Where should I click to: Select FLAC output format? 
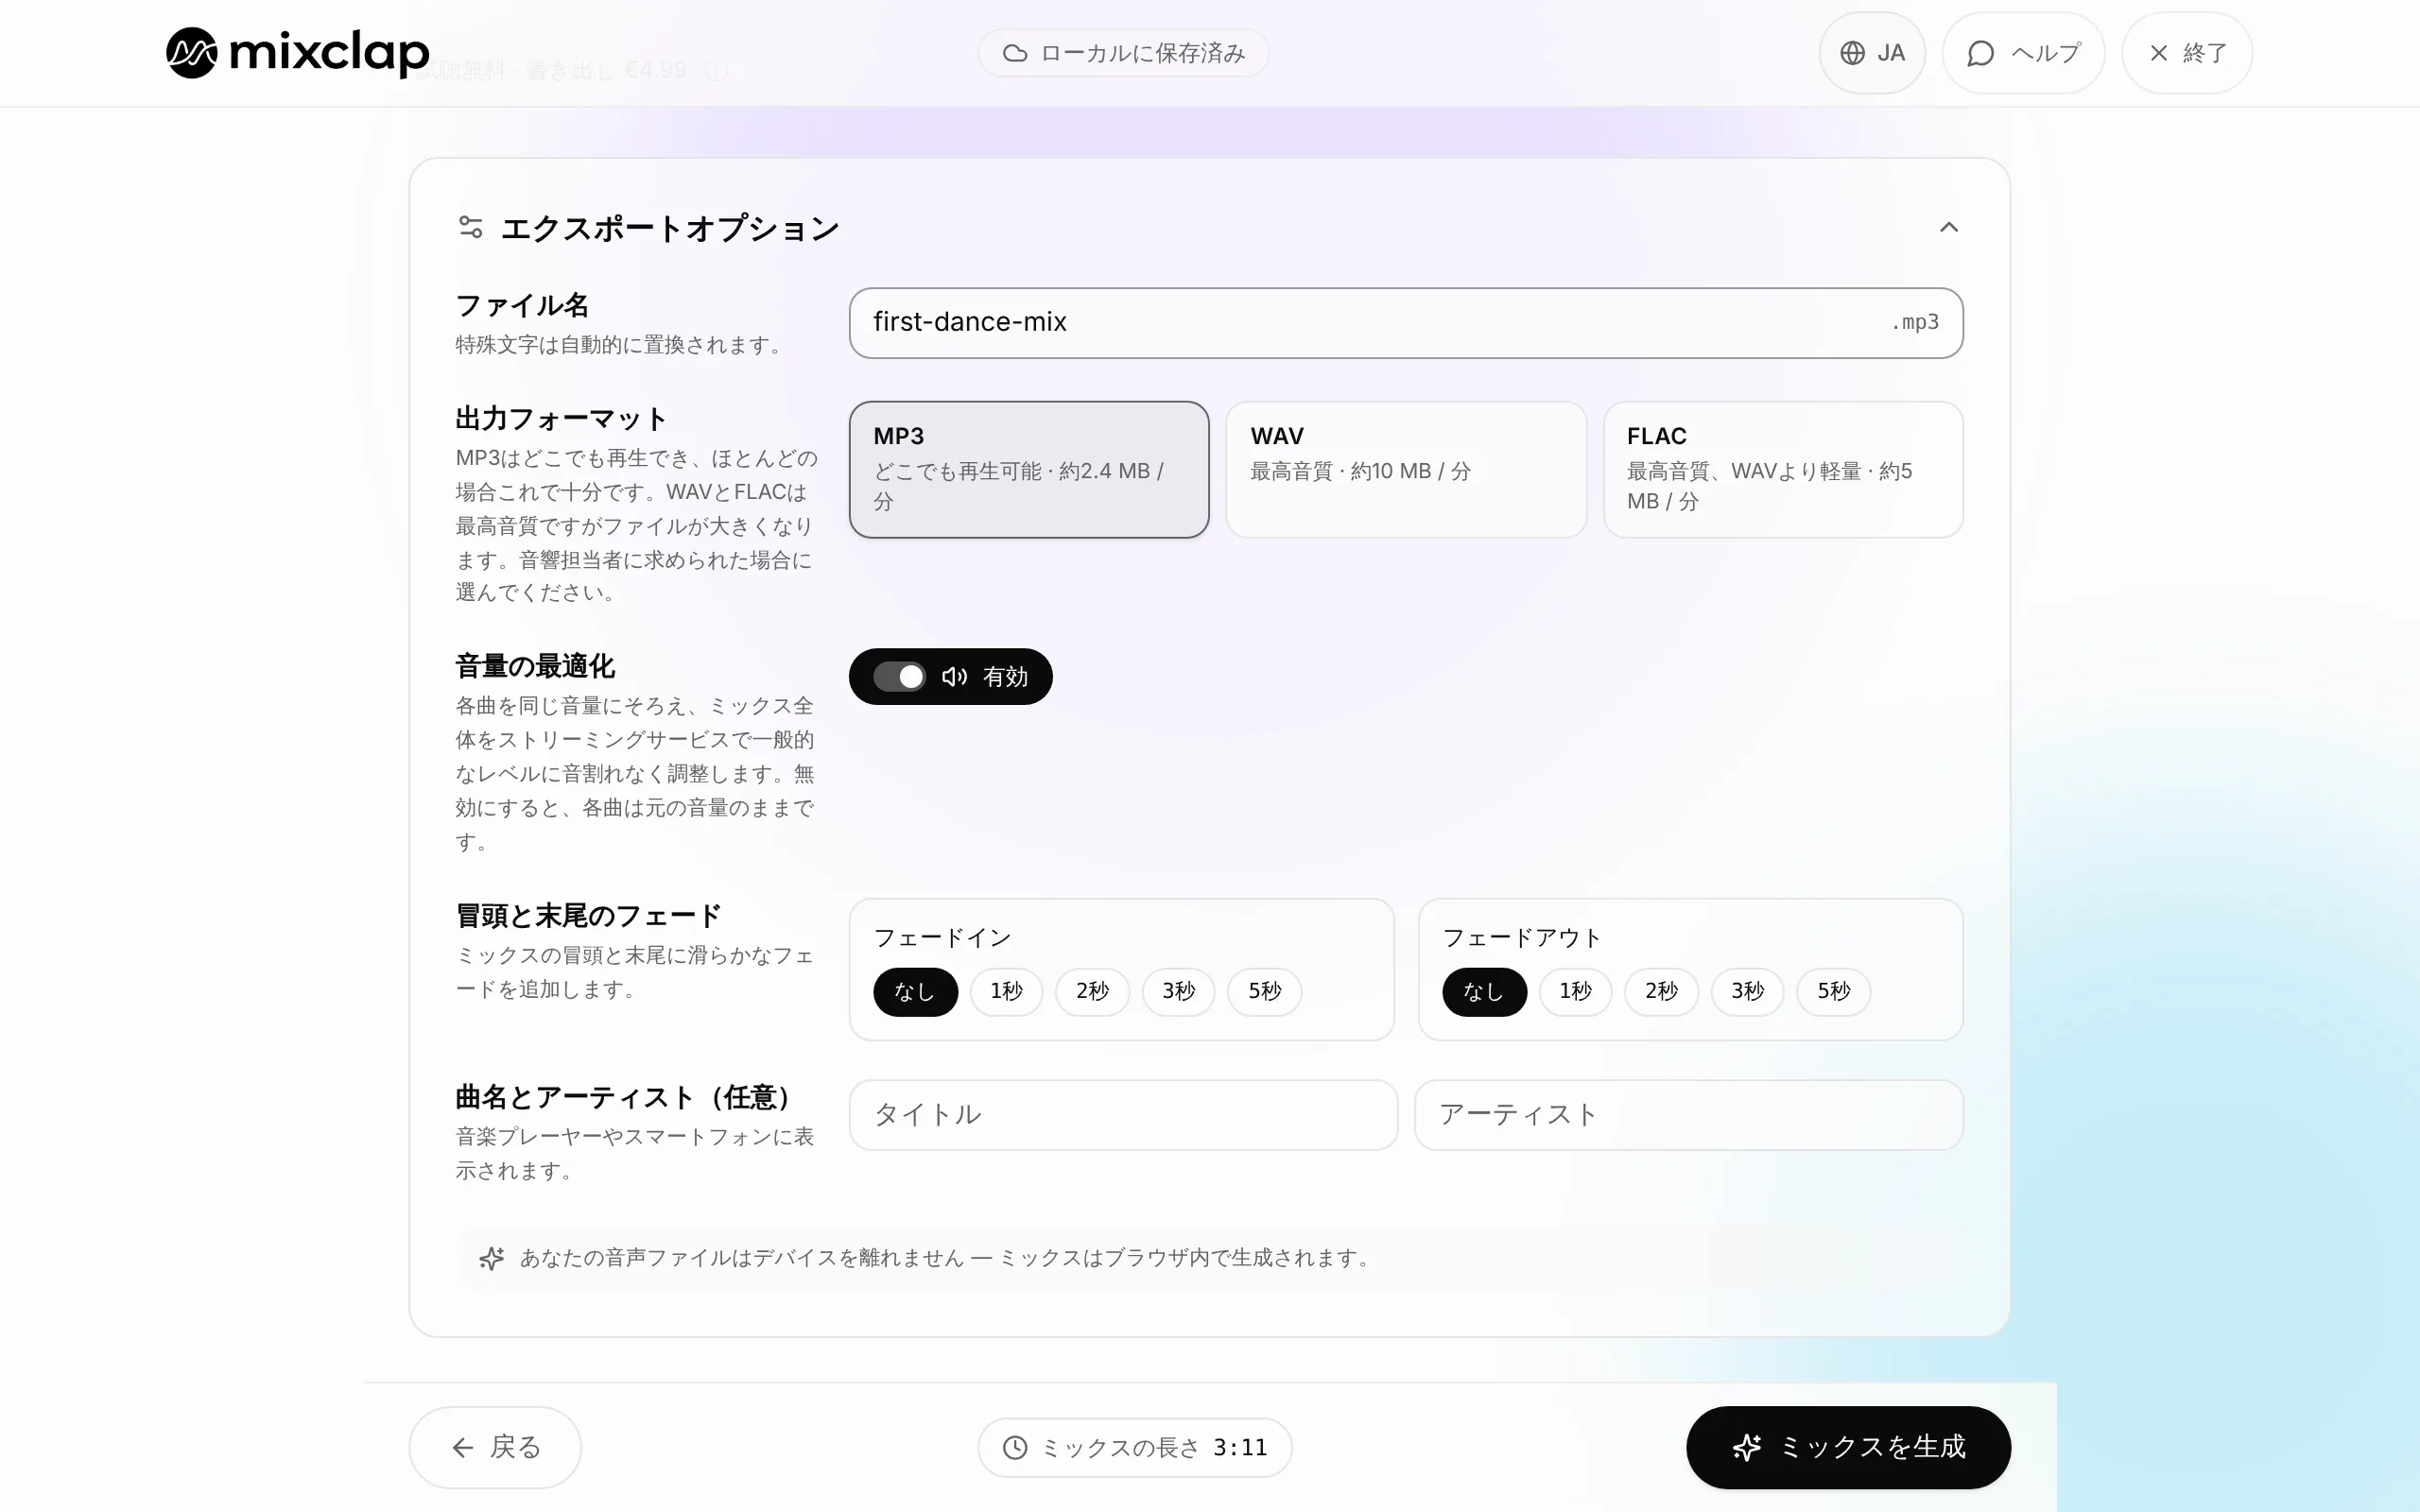click(1783, 469)
